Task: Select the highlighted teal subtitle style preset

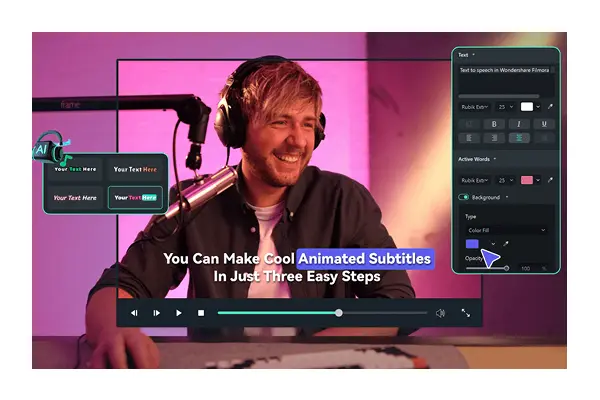Action: (x=135, y=198)
